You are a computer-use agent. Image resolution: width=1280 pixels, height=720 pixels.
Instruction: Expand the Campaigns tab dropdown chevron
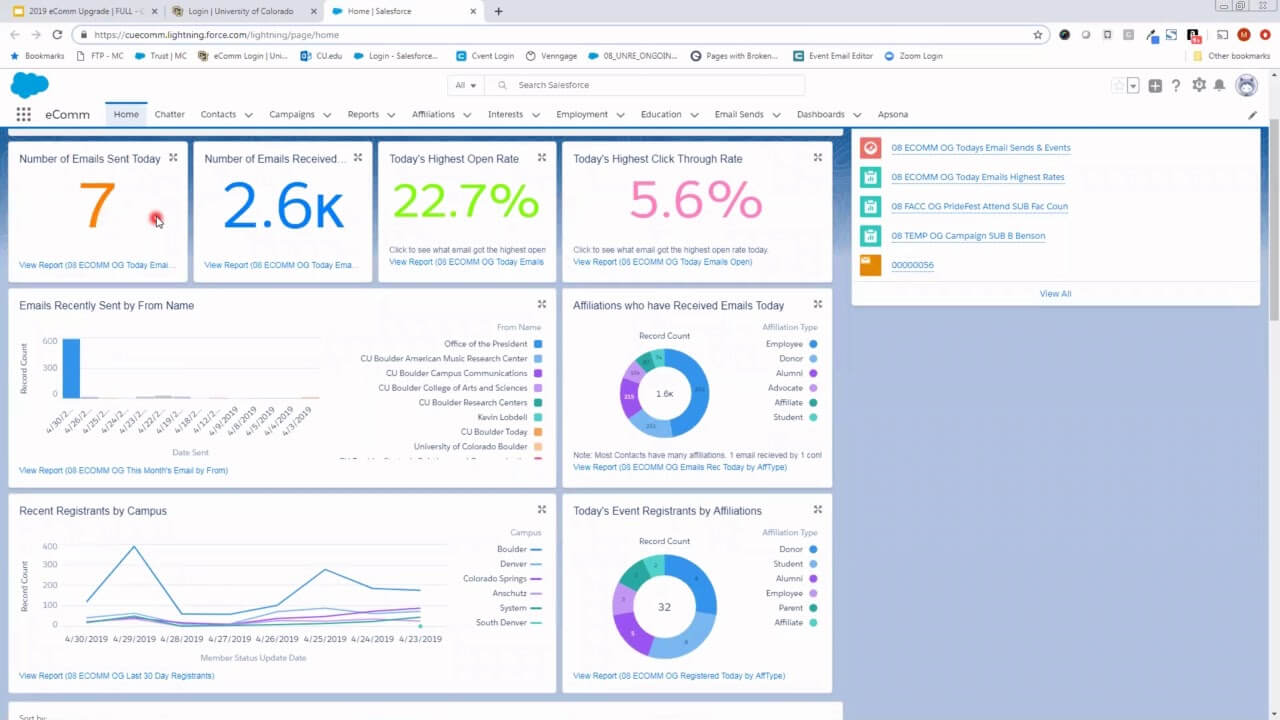pos(327,115)
